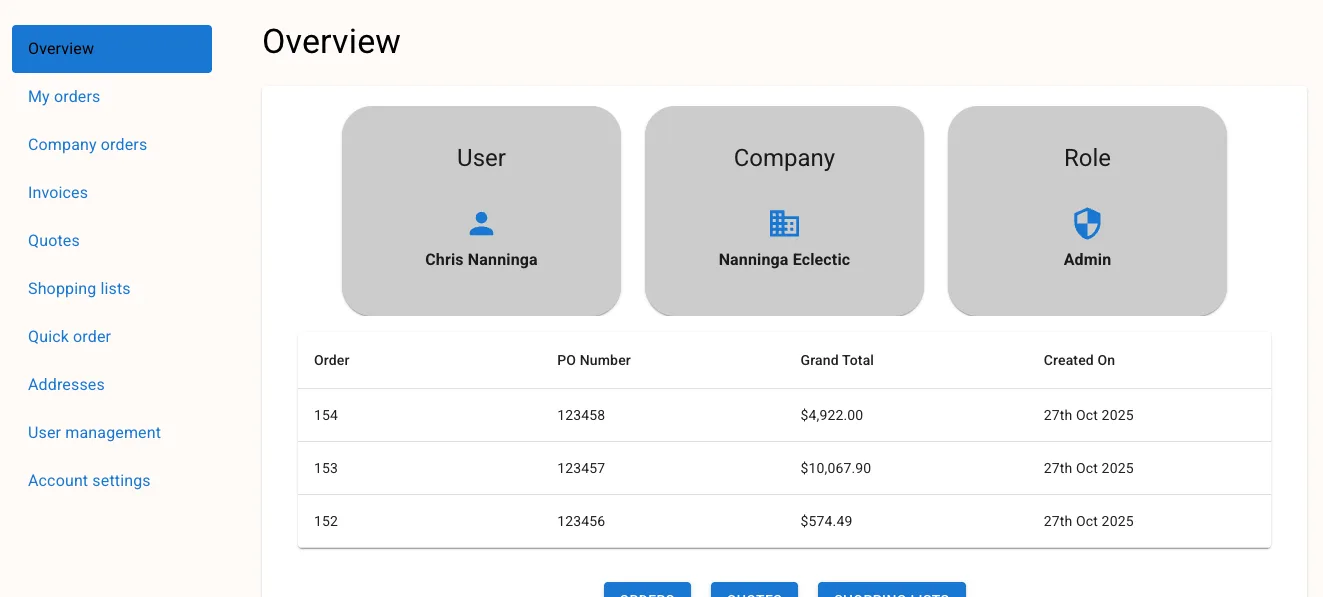This screenshot has height=597, width=1323.
Task: Open the Company orders page
Action: (87, 144)
